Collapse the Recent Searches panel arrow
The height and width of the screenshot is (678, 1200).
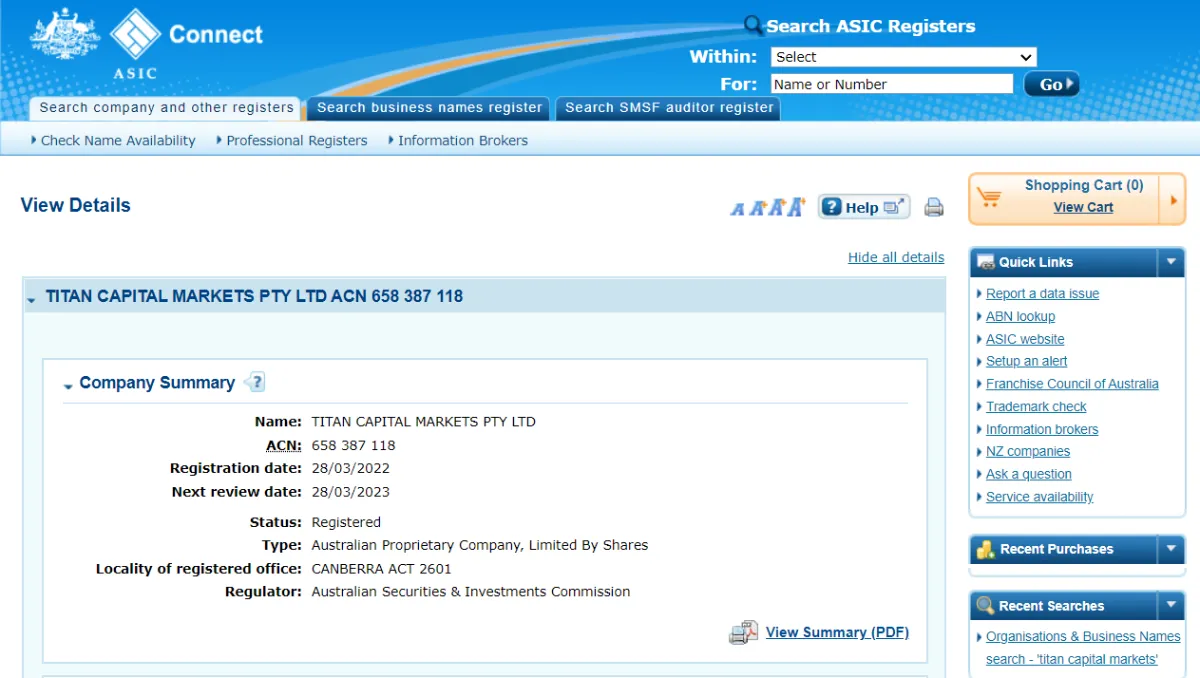[1171, 606]
